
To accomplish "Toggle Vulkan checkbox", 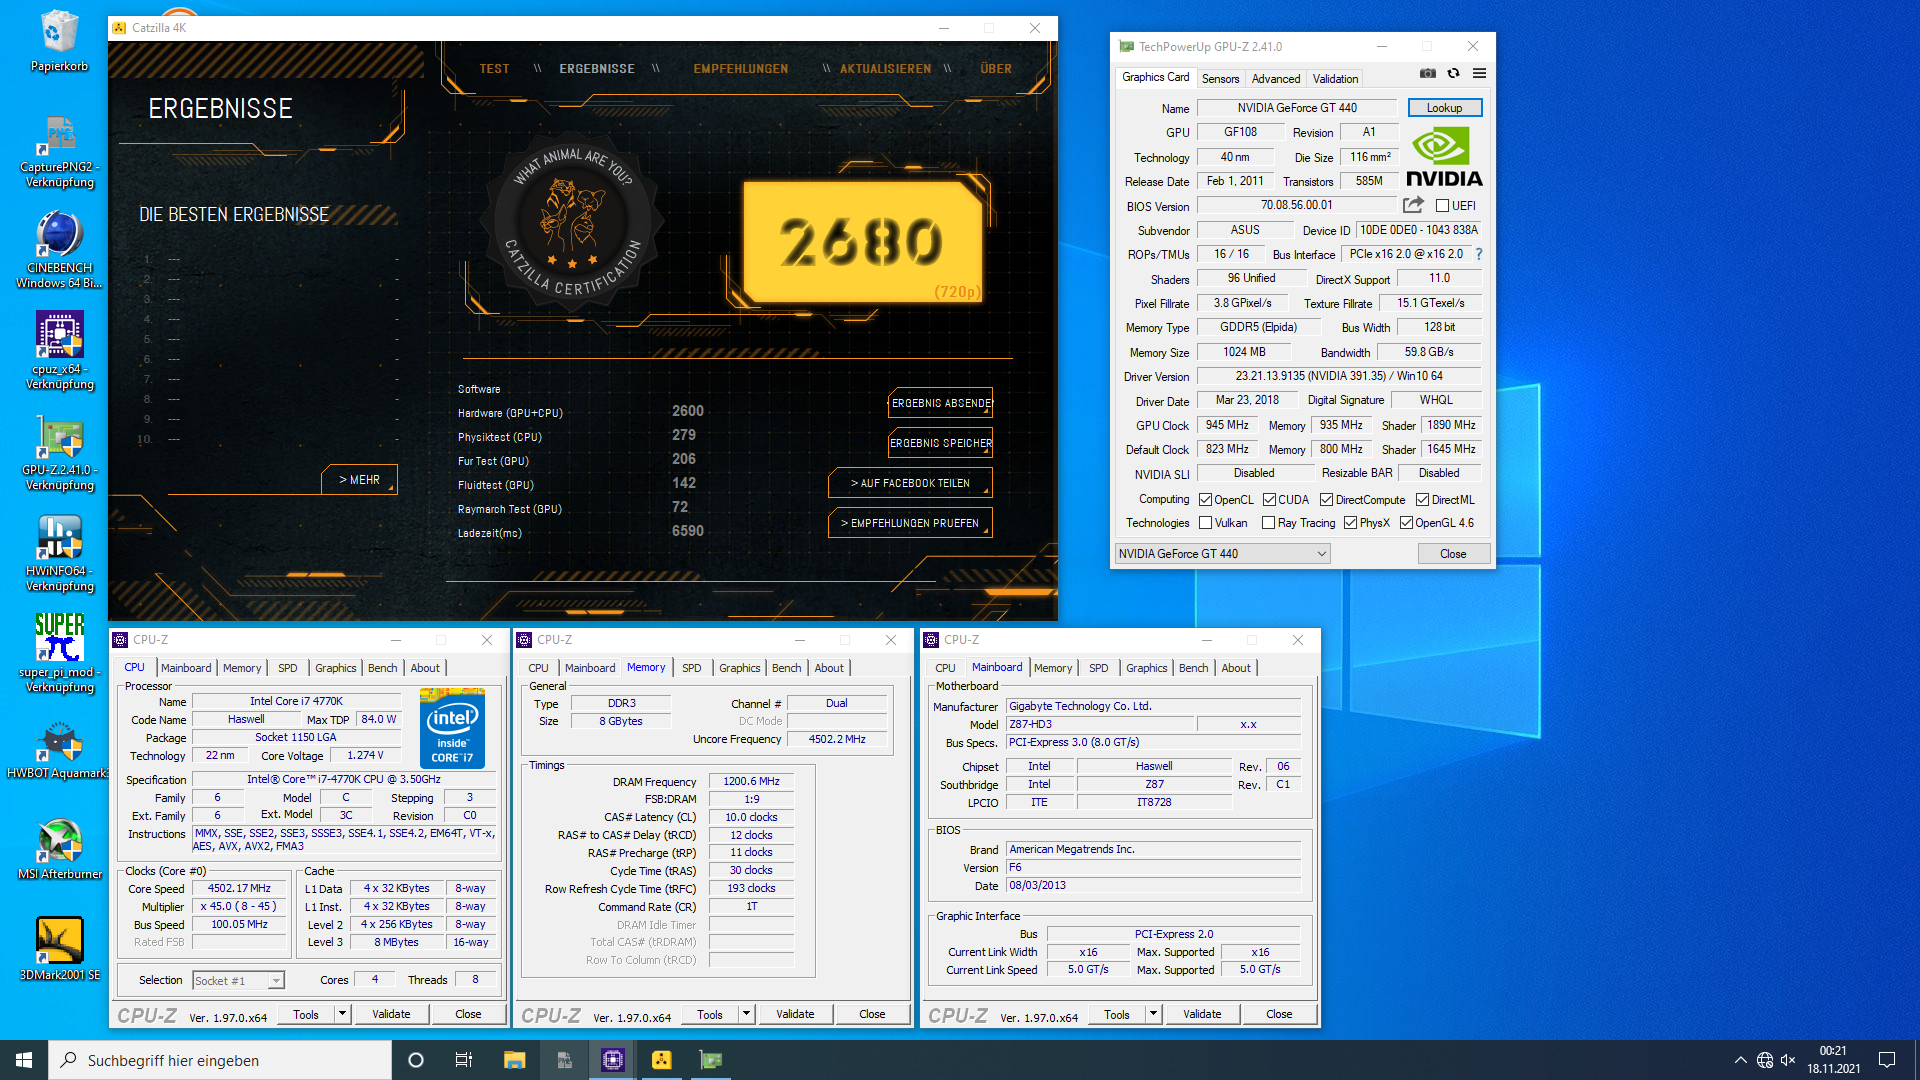I will pos(1205,523).
